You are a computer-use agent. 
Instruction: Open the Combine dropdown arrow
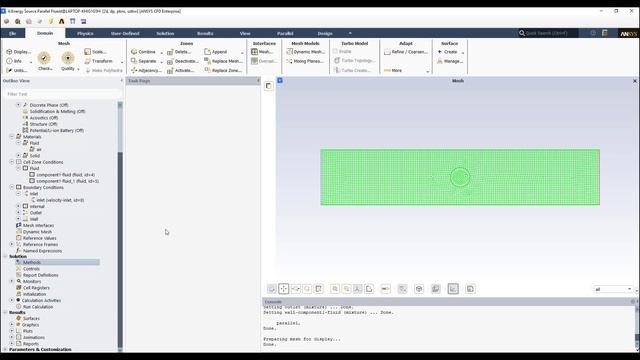tap(161, 52)
